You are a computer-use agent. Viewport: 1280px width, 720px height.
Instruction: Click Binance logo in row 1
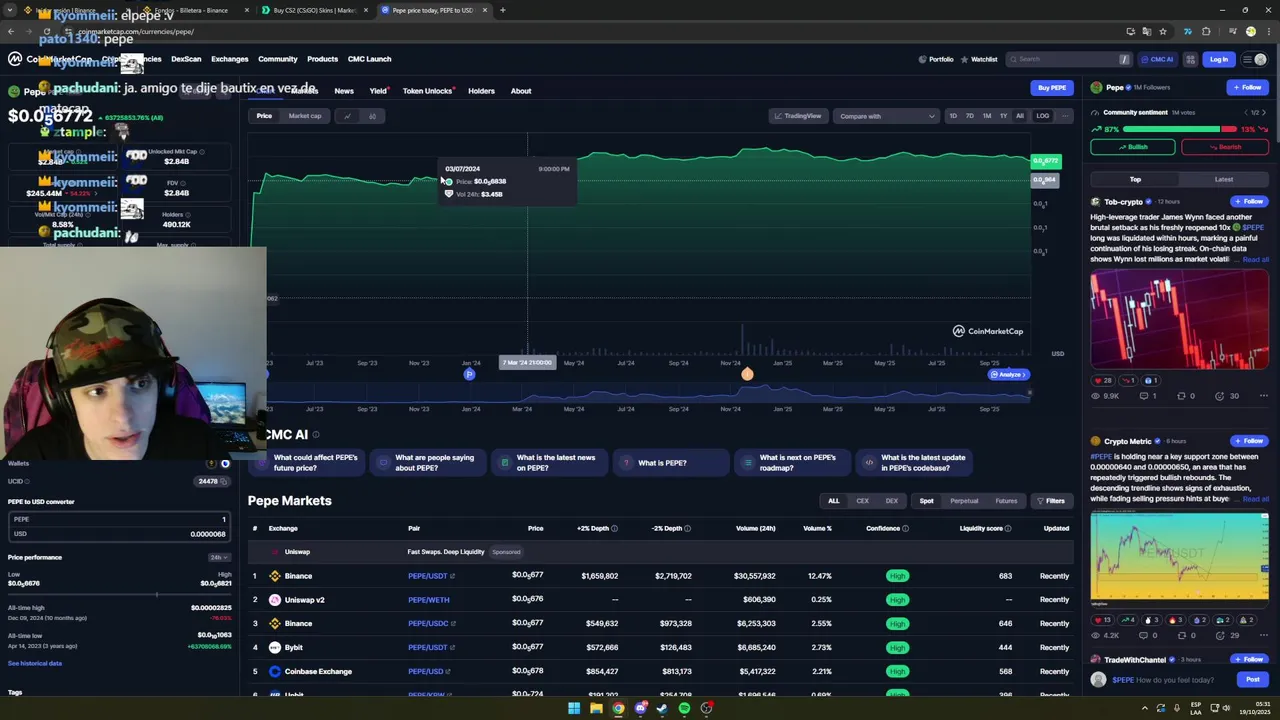tap(275, 576)
